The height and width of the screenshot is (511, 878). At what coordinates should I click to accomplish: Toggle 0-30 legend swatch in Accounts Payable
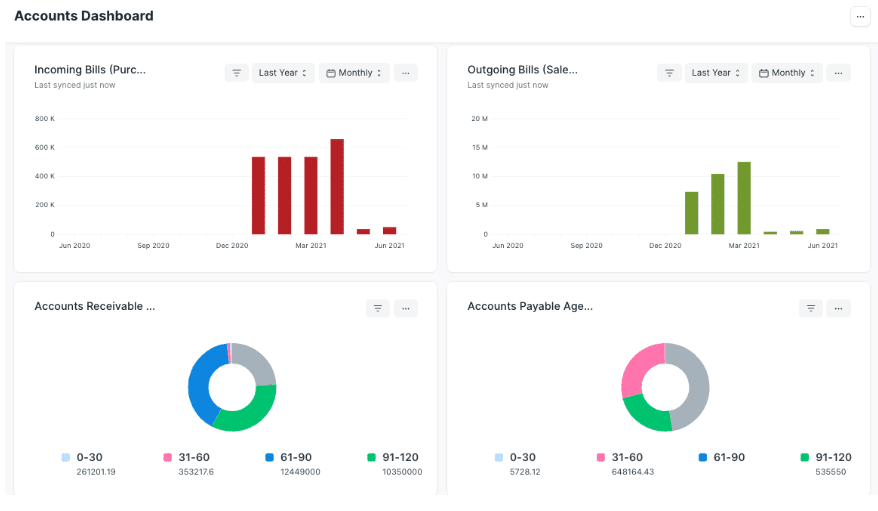pyautogui.click(x=499, y=457)
